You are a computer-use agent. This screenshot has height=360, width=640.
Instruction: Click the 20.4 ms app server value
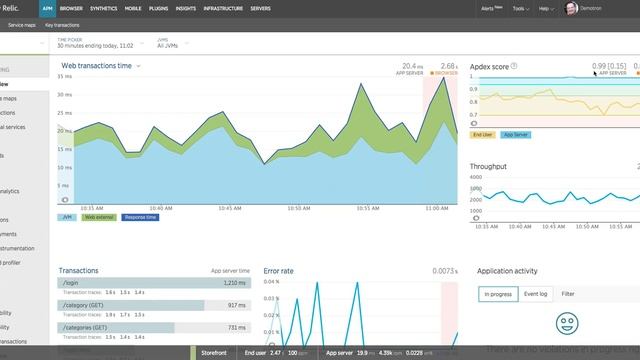pyautogui.click(x=413, y=66)
